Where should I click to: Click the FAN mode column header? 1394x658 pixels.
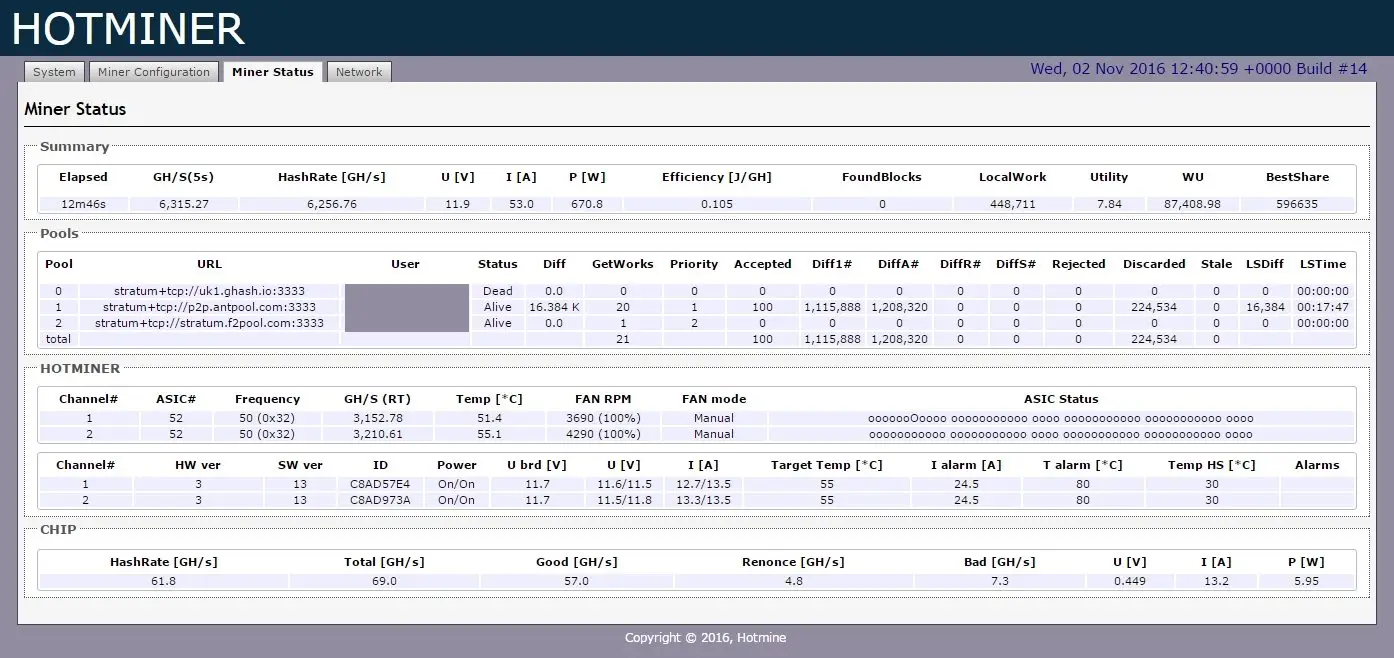[x=714, y=399]
